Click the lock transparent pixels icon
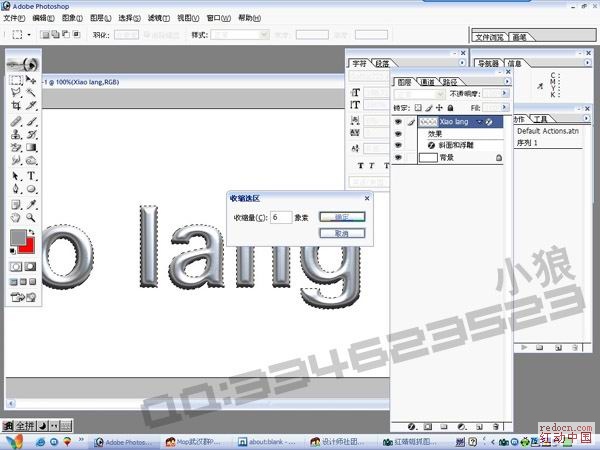Viewport: 600px width, 450px height. point(418,107)
